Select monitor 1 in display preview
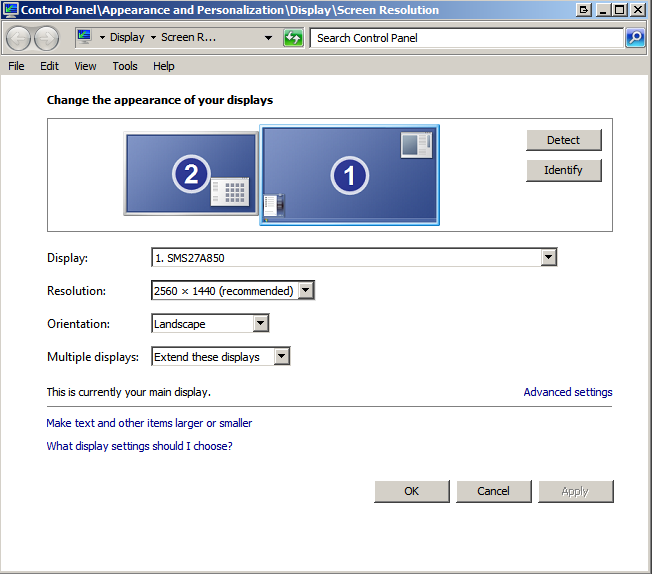 click(x=349, y=175)
